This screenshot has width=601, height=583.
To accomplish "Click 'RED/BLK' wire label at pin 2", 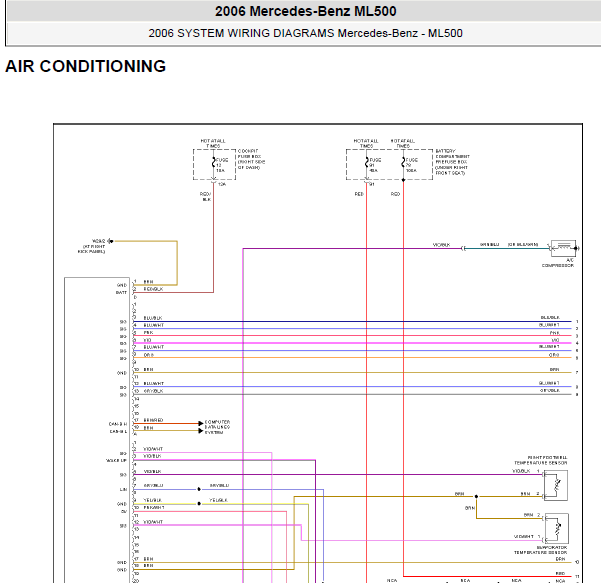I will [x=153, y=289].
